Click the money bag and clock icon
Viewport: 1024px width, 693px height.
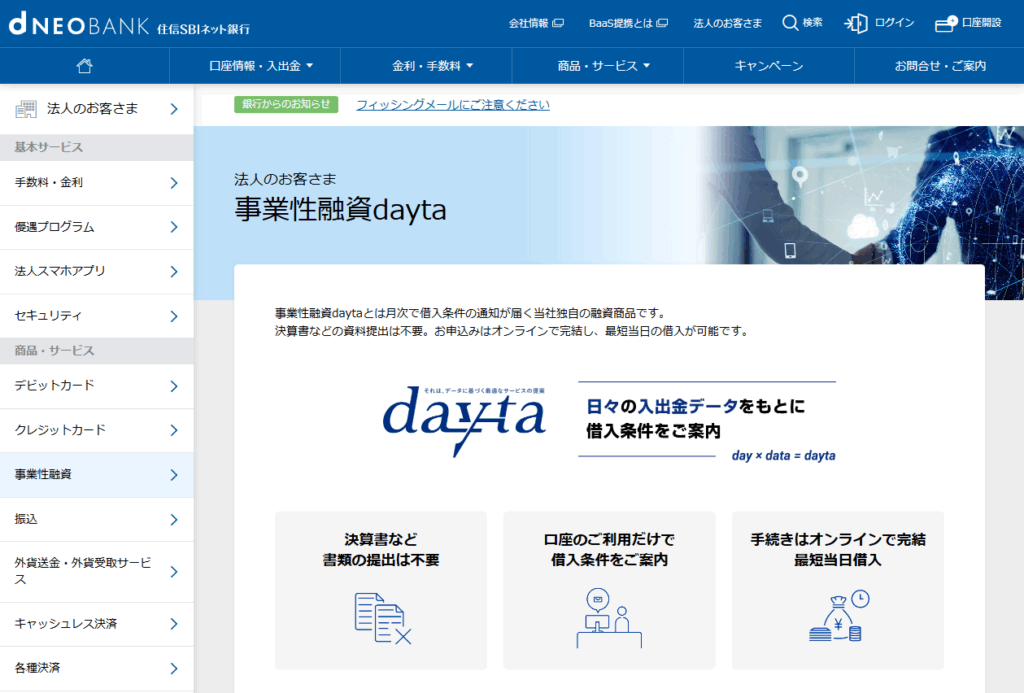point(838,616)
